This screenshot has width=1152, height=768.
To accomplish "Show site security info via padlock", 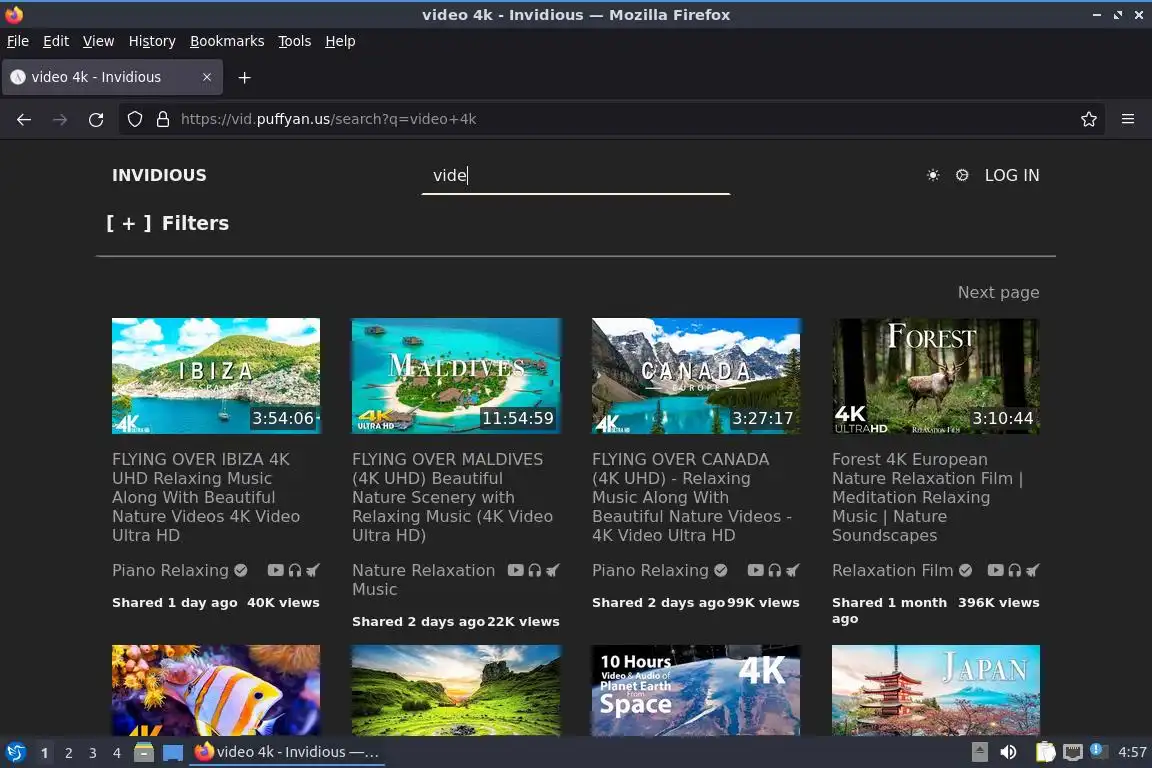I will pyautogui.click(x=163, y=119).
